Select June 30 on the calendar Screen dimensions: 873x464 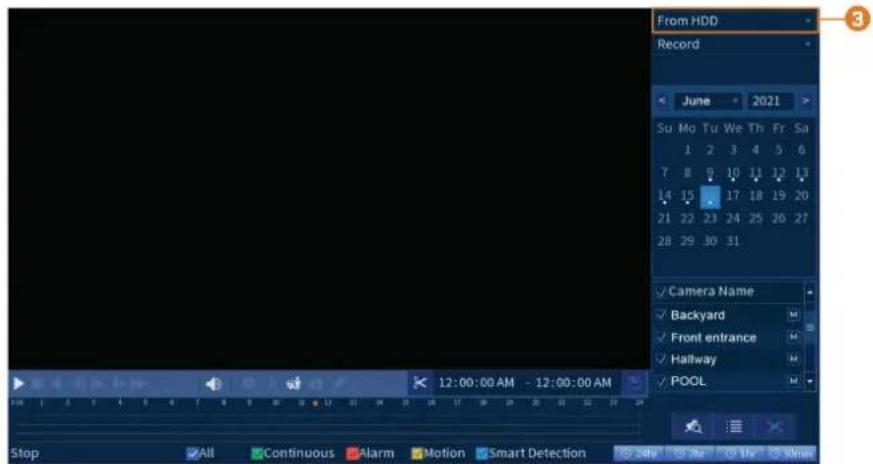[710, 241]
